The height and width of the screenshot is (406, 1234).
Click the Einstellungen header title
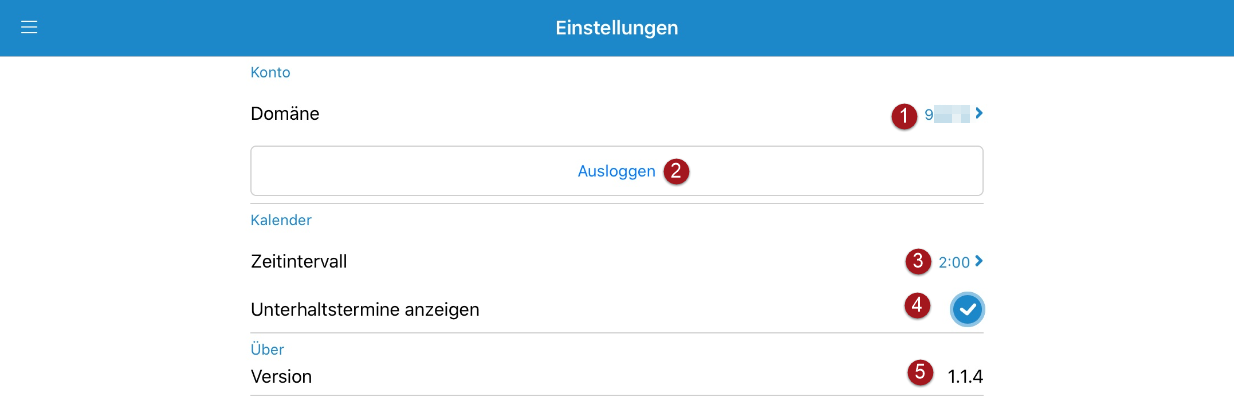(617, 28)
